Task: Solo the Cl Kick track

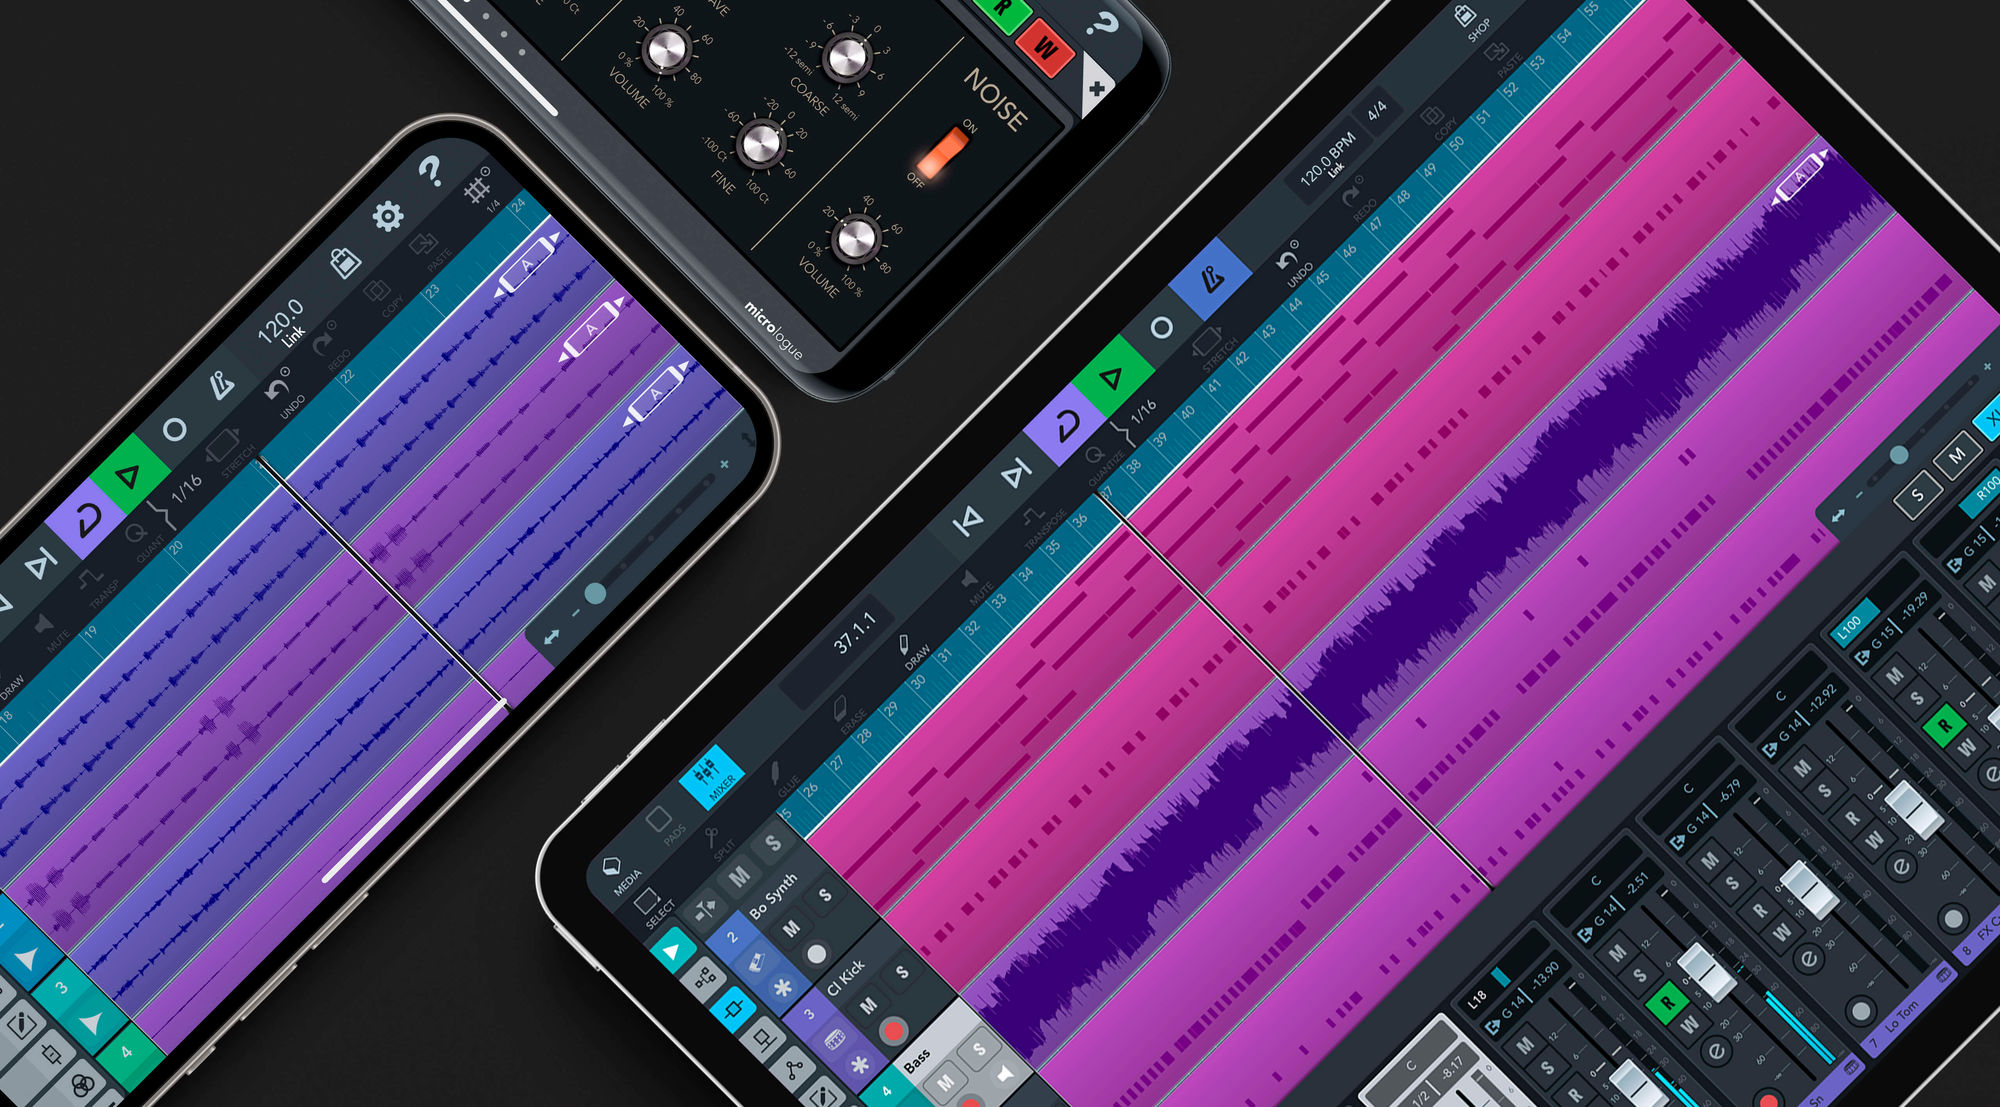Action: point(901,972)
